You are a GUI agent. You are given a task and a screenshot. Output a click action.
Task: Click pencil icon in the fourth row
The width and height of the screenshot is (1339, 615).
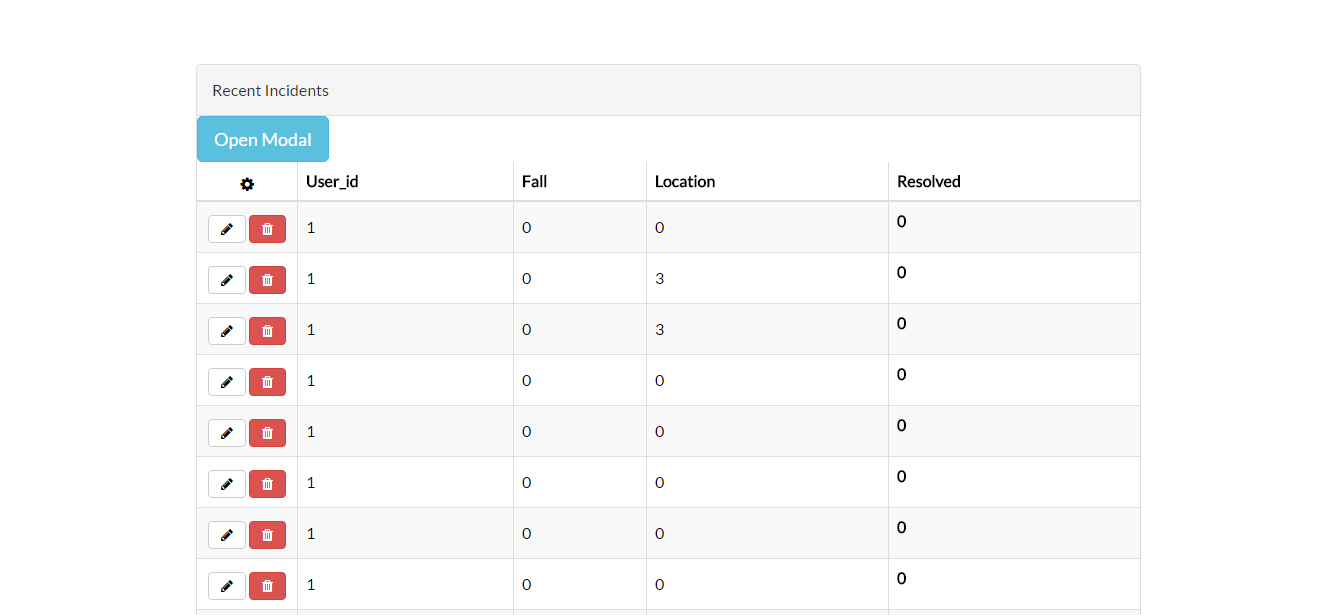click(227, 382)
